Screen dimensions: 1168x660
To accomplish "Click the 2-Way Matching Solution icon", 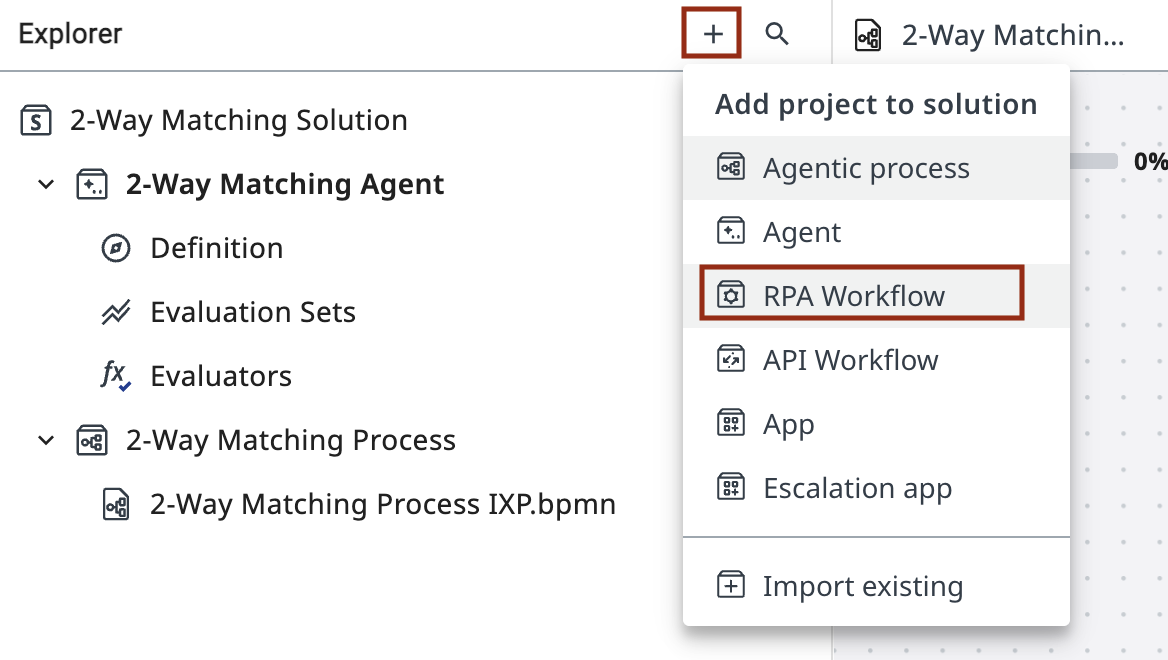I will (x=36, y=120).
